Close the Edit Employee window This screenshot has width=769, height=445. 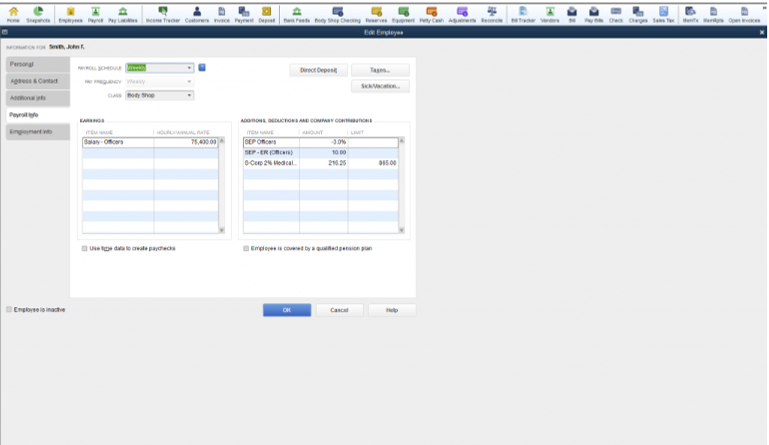[762, 32]
